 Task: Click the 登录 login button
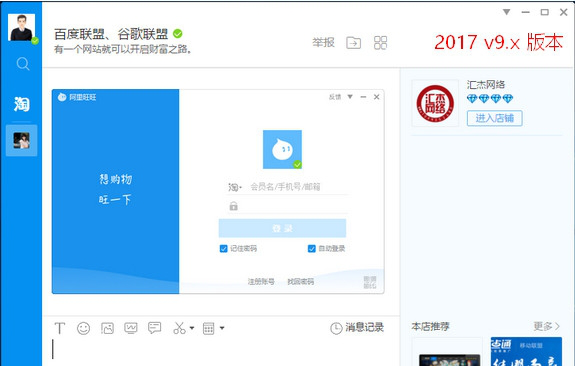pos(282,229)
